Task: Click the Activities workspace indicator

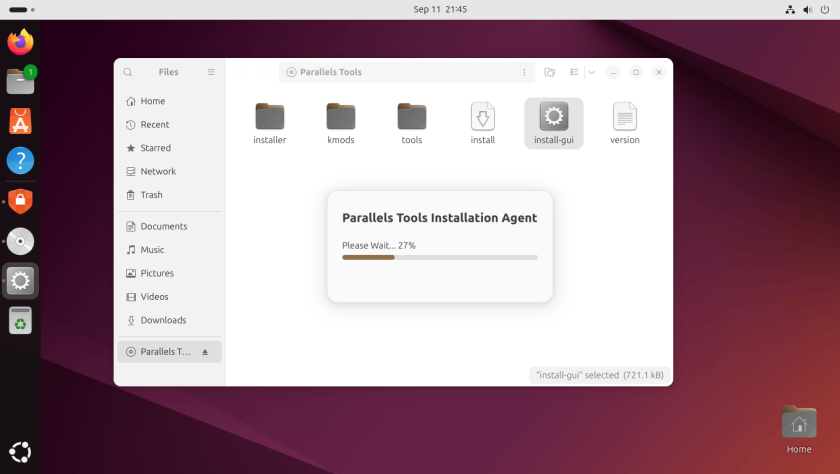Action: (21, 10)
